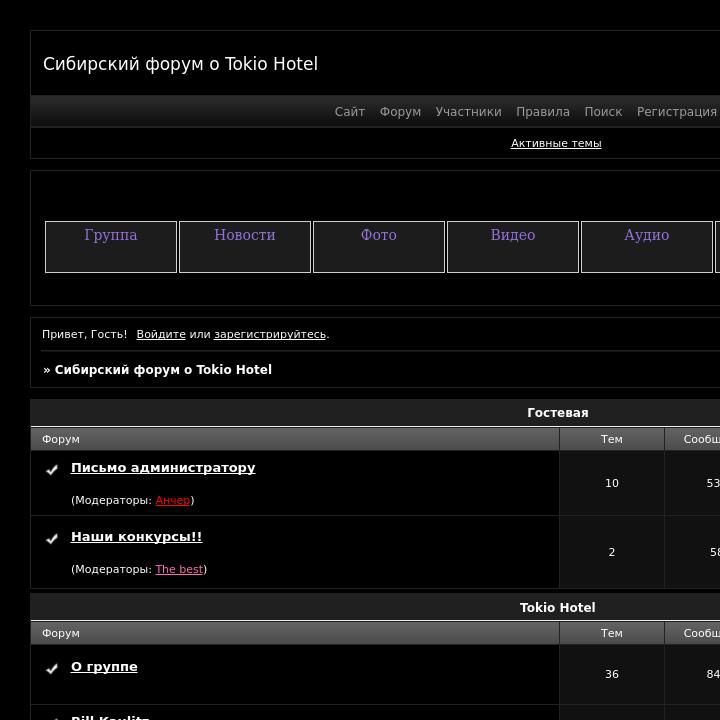Open the Активные темы link
Image resolution: width=720 pixels, height=720 pixels.
pos(556,143)
